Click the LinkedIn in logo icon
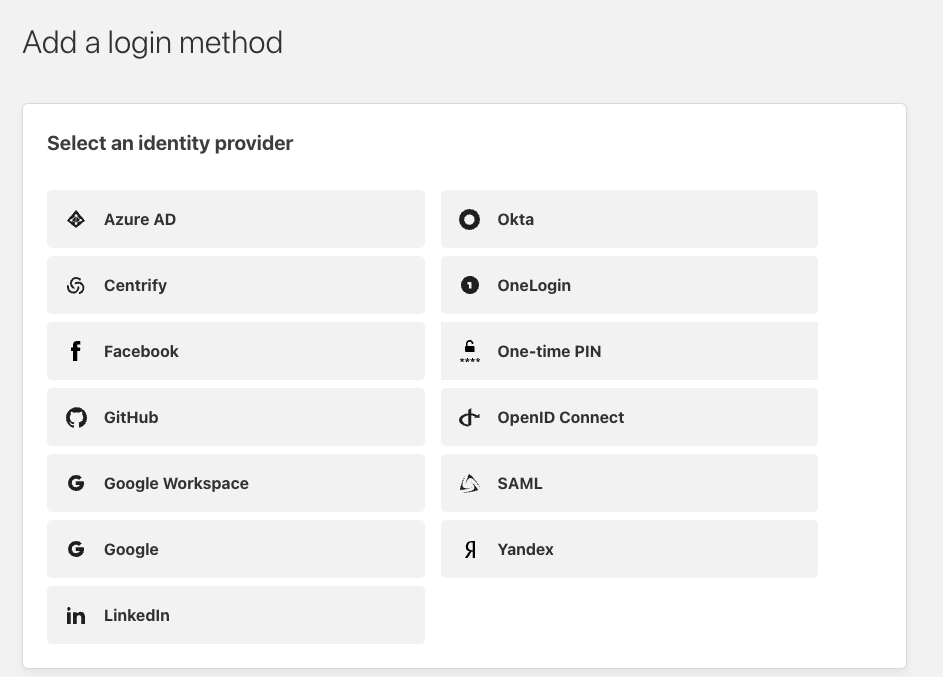The height and width of the screenshot is (677, 943). coord(76,616)
